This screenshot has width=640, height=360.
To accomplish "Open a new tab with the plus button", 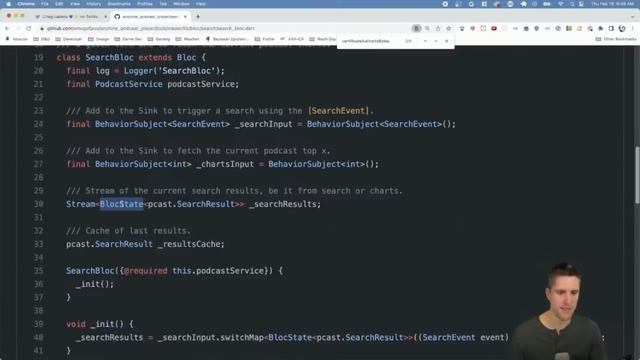I will pos(198,17).
